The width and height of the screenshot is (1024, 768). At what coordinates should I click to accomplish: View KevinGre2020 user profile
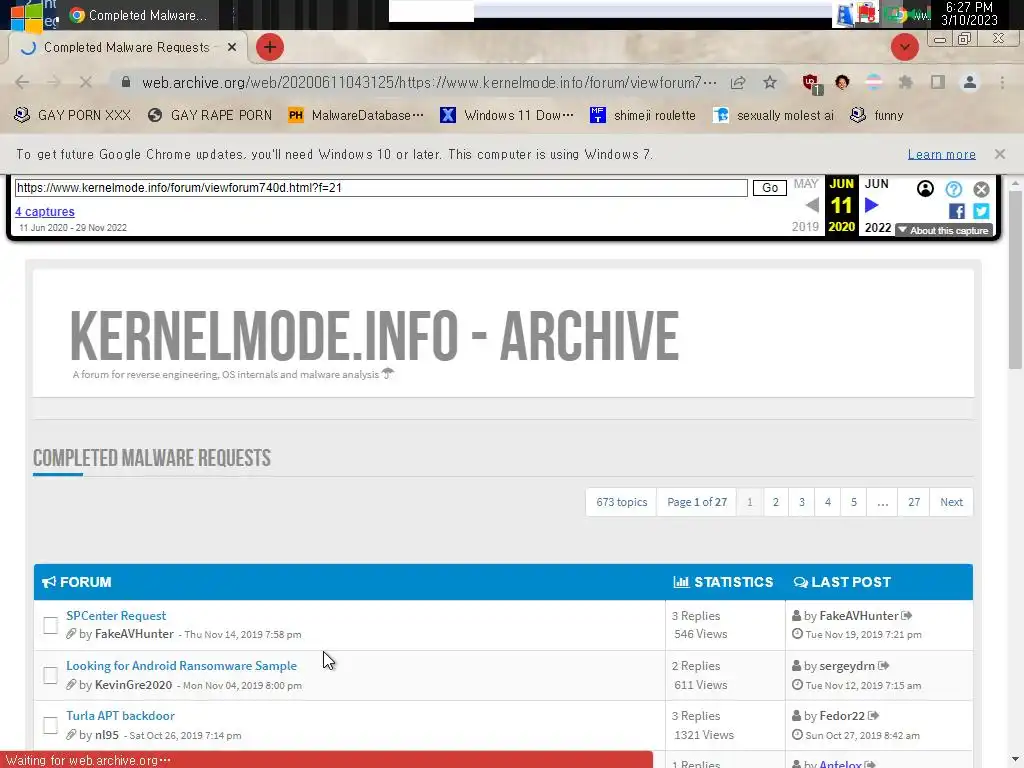click(x=133, y=685)
